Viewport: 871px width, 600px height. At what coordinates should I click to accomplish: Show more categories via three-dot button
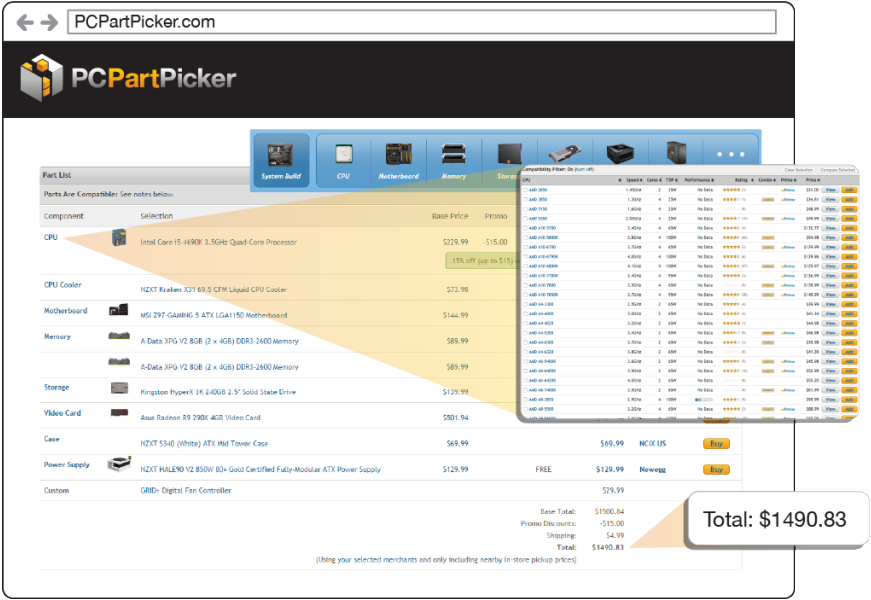[x=731, y=155]
